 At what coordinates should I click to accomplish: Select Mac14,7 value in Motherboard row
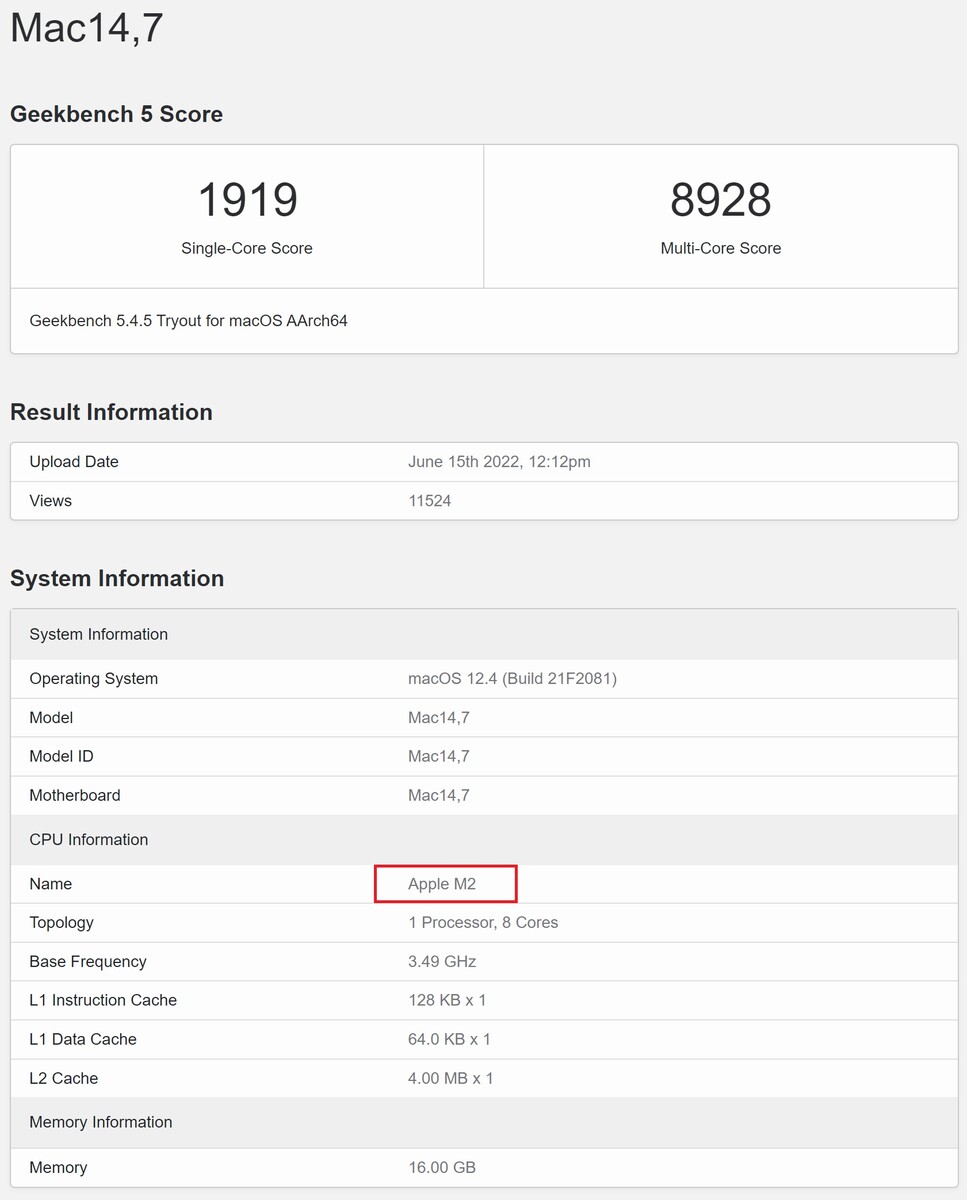[438, 796]
